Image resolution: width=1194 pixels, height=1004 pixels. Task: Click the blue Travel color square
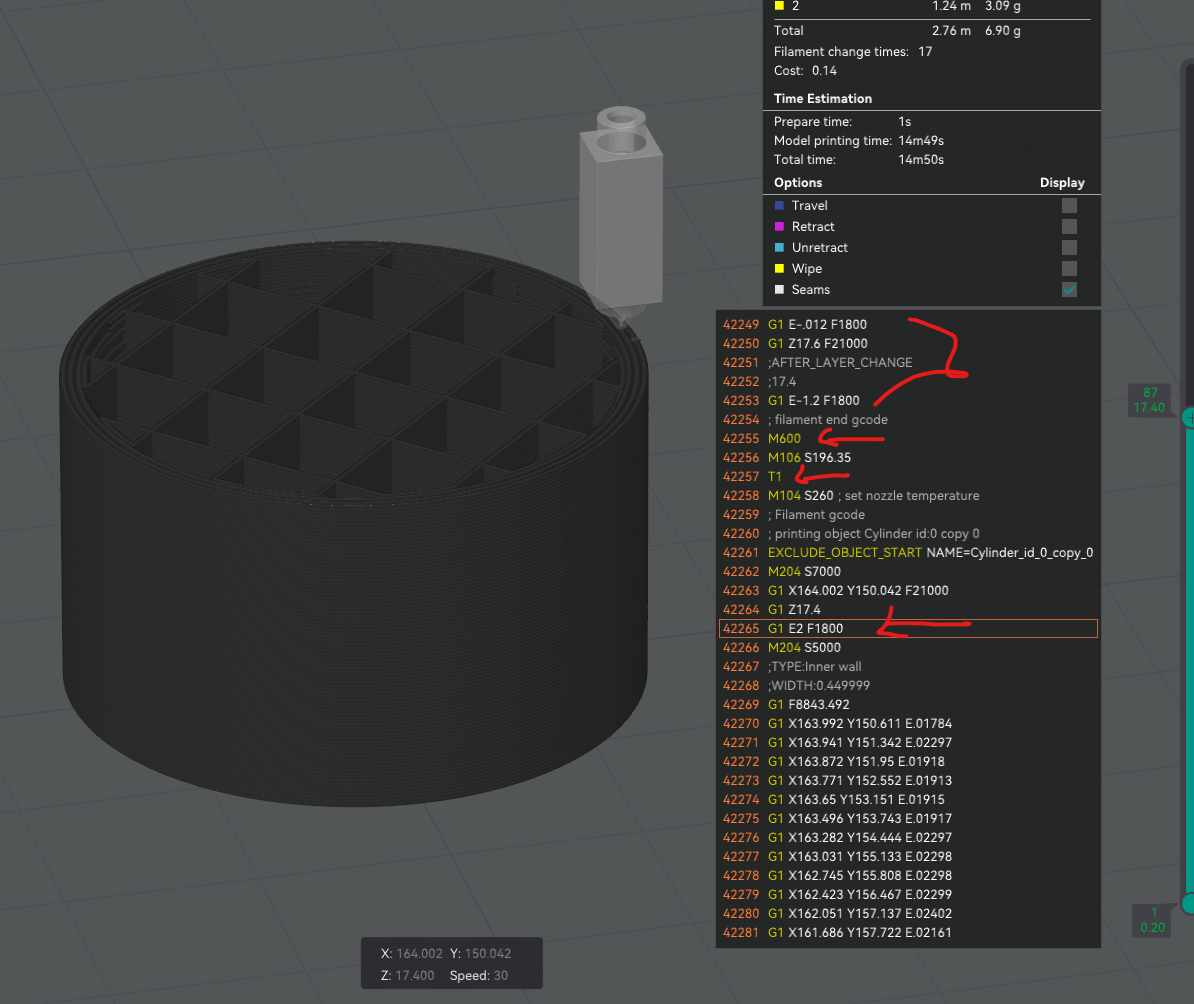(x=779, y=205)
